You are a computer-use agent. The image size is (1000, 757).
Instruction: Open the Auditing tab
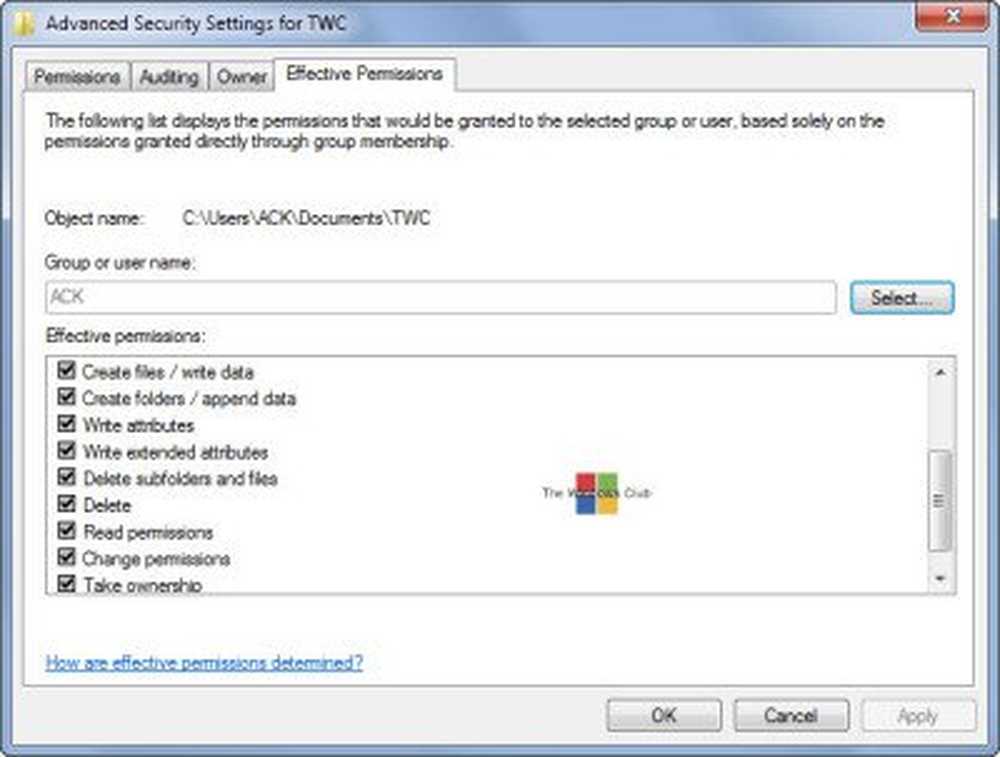[x=169, y=77]
